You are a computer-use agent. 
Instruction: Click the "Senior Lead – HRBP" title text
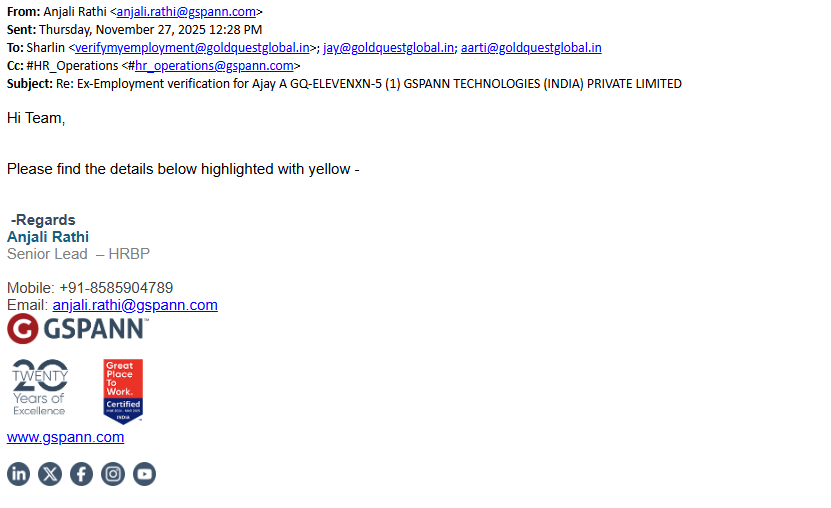[78, 254]
